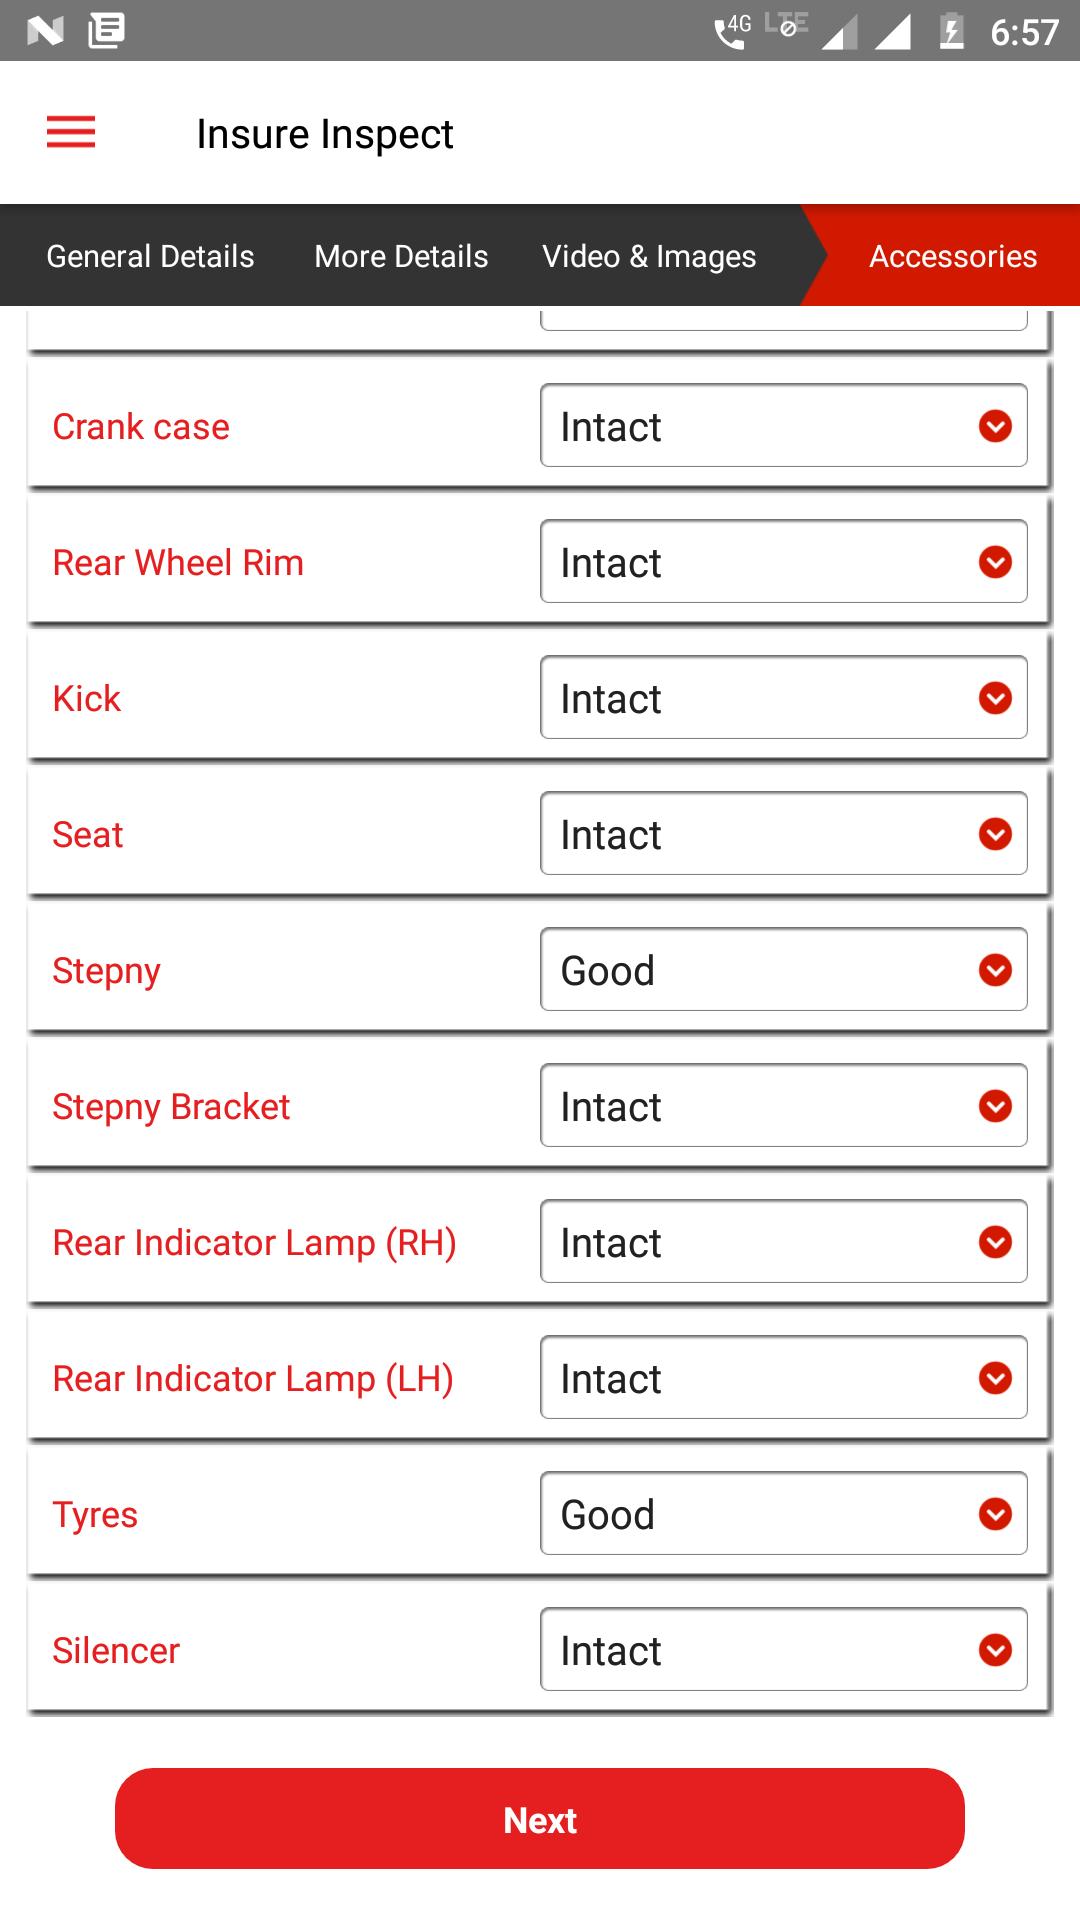Click the red arrow icon for Silencer
The width and height of the screenshot is (1080, 1920).
[995, 1650]
